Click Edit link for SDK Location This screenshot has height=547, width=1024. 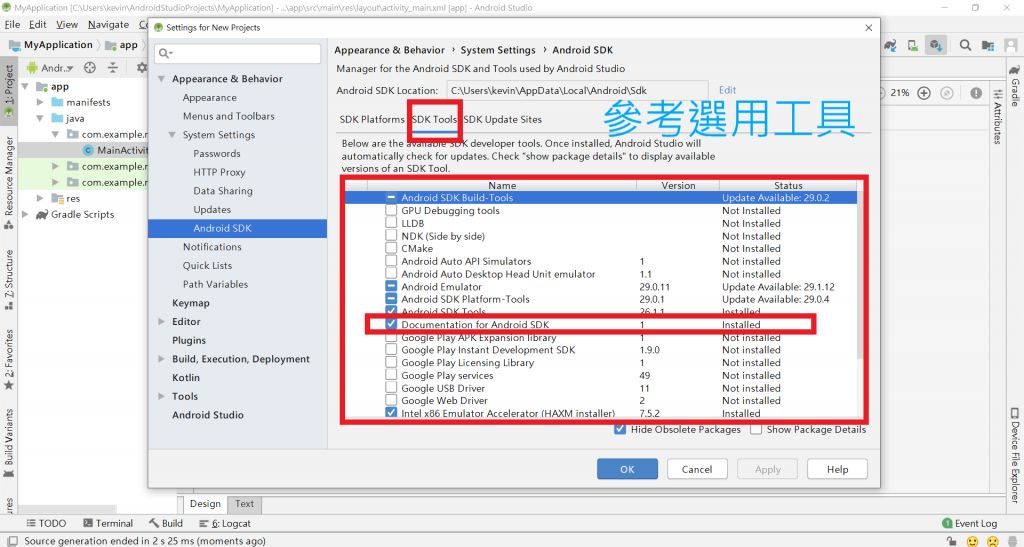pyautogui.click(x=727, y=91)
